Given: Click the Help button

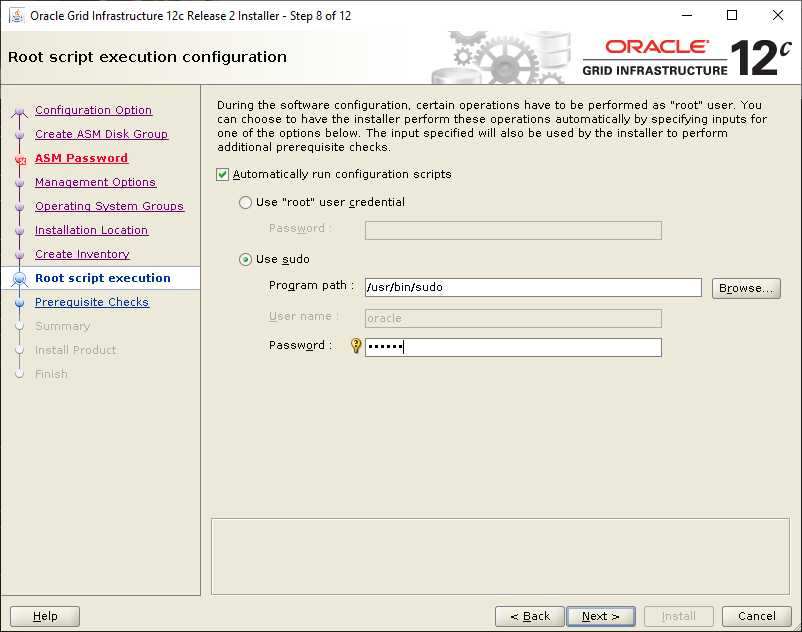Looking at the screenshot, I should 45,616.
